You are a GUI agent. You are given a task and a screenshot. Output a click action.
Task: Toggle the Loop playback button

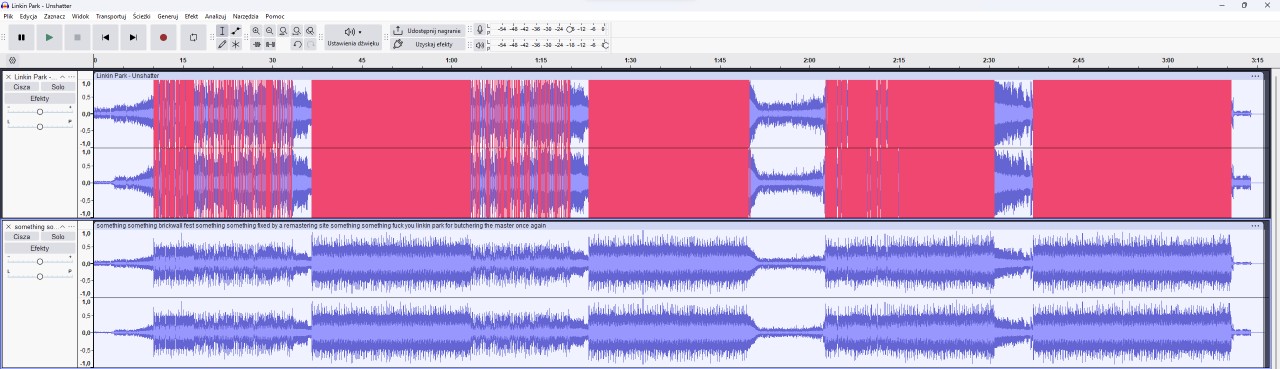click(x=193, y=38)
